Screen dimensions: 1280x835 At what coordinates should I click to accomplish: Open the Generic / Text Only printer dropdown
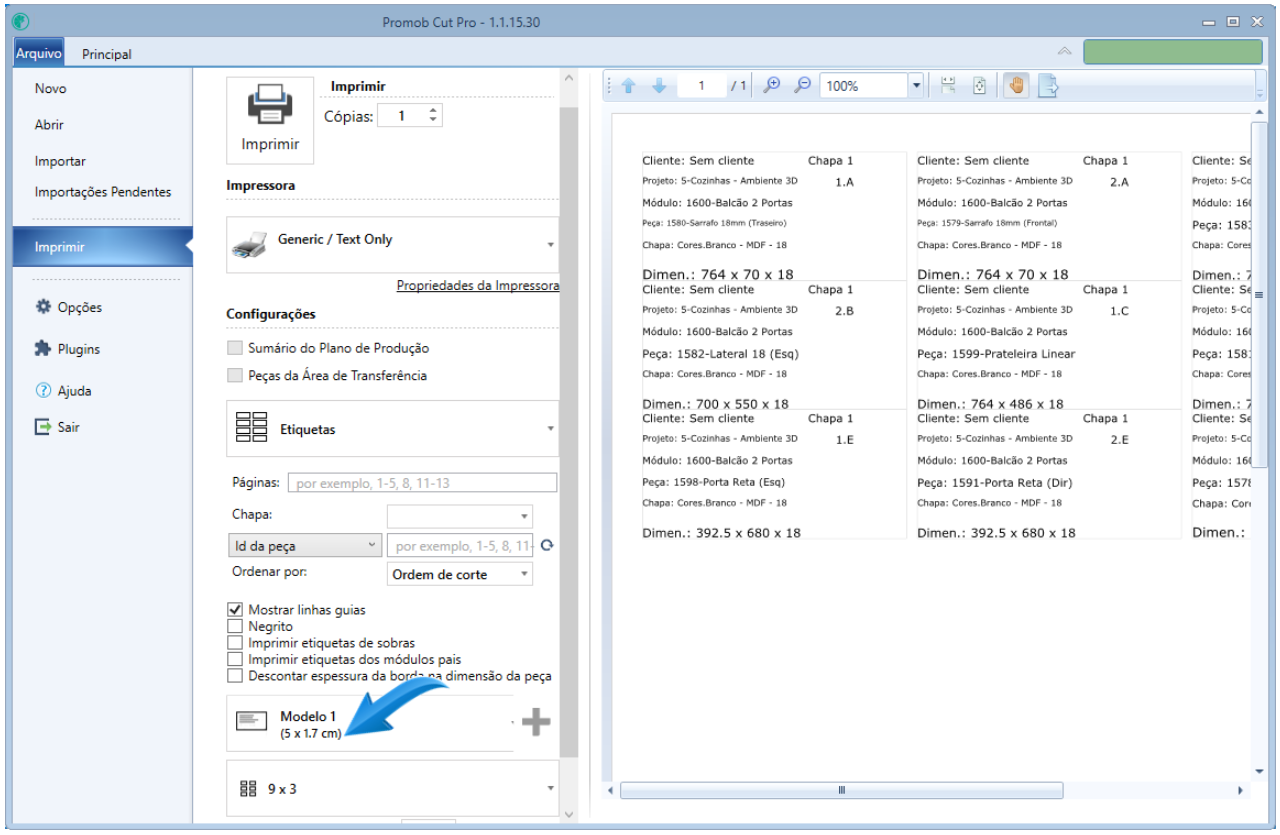point(392,244)
